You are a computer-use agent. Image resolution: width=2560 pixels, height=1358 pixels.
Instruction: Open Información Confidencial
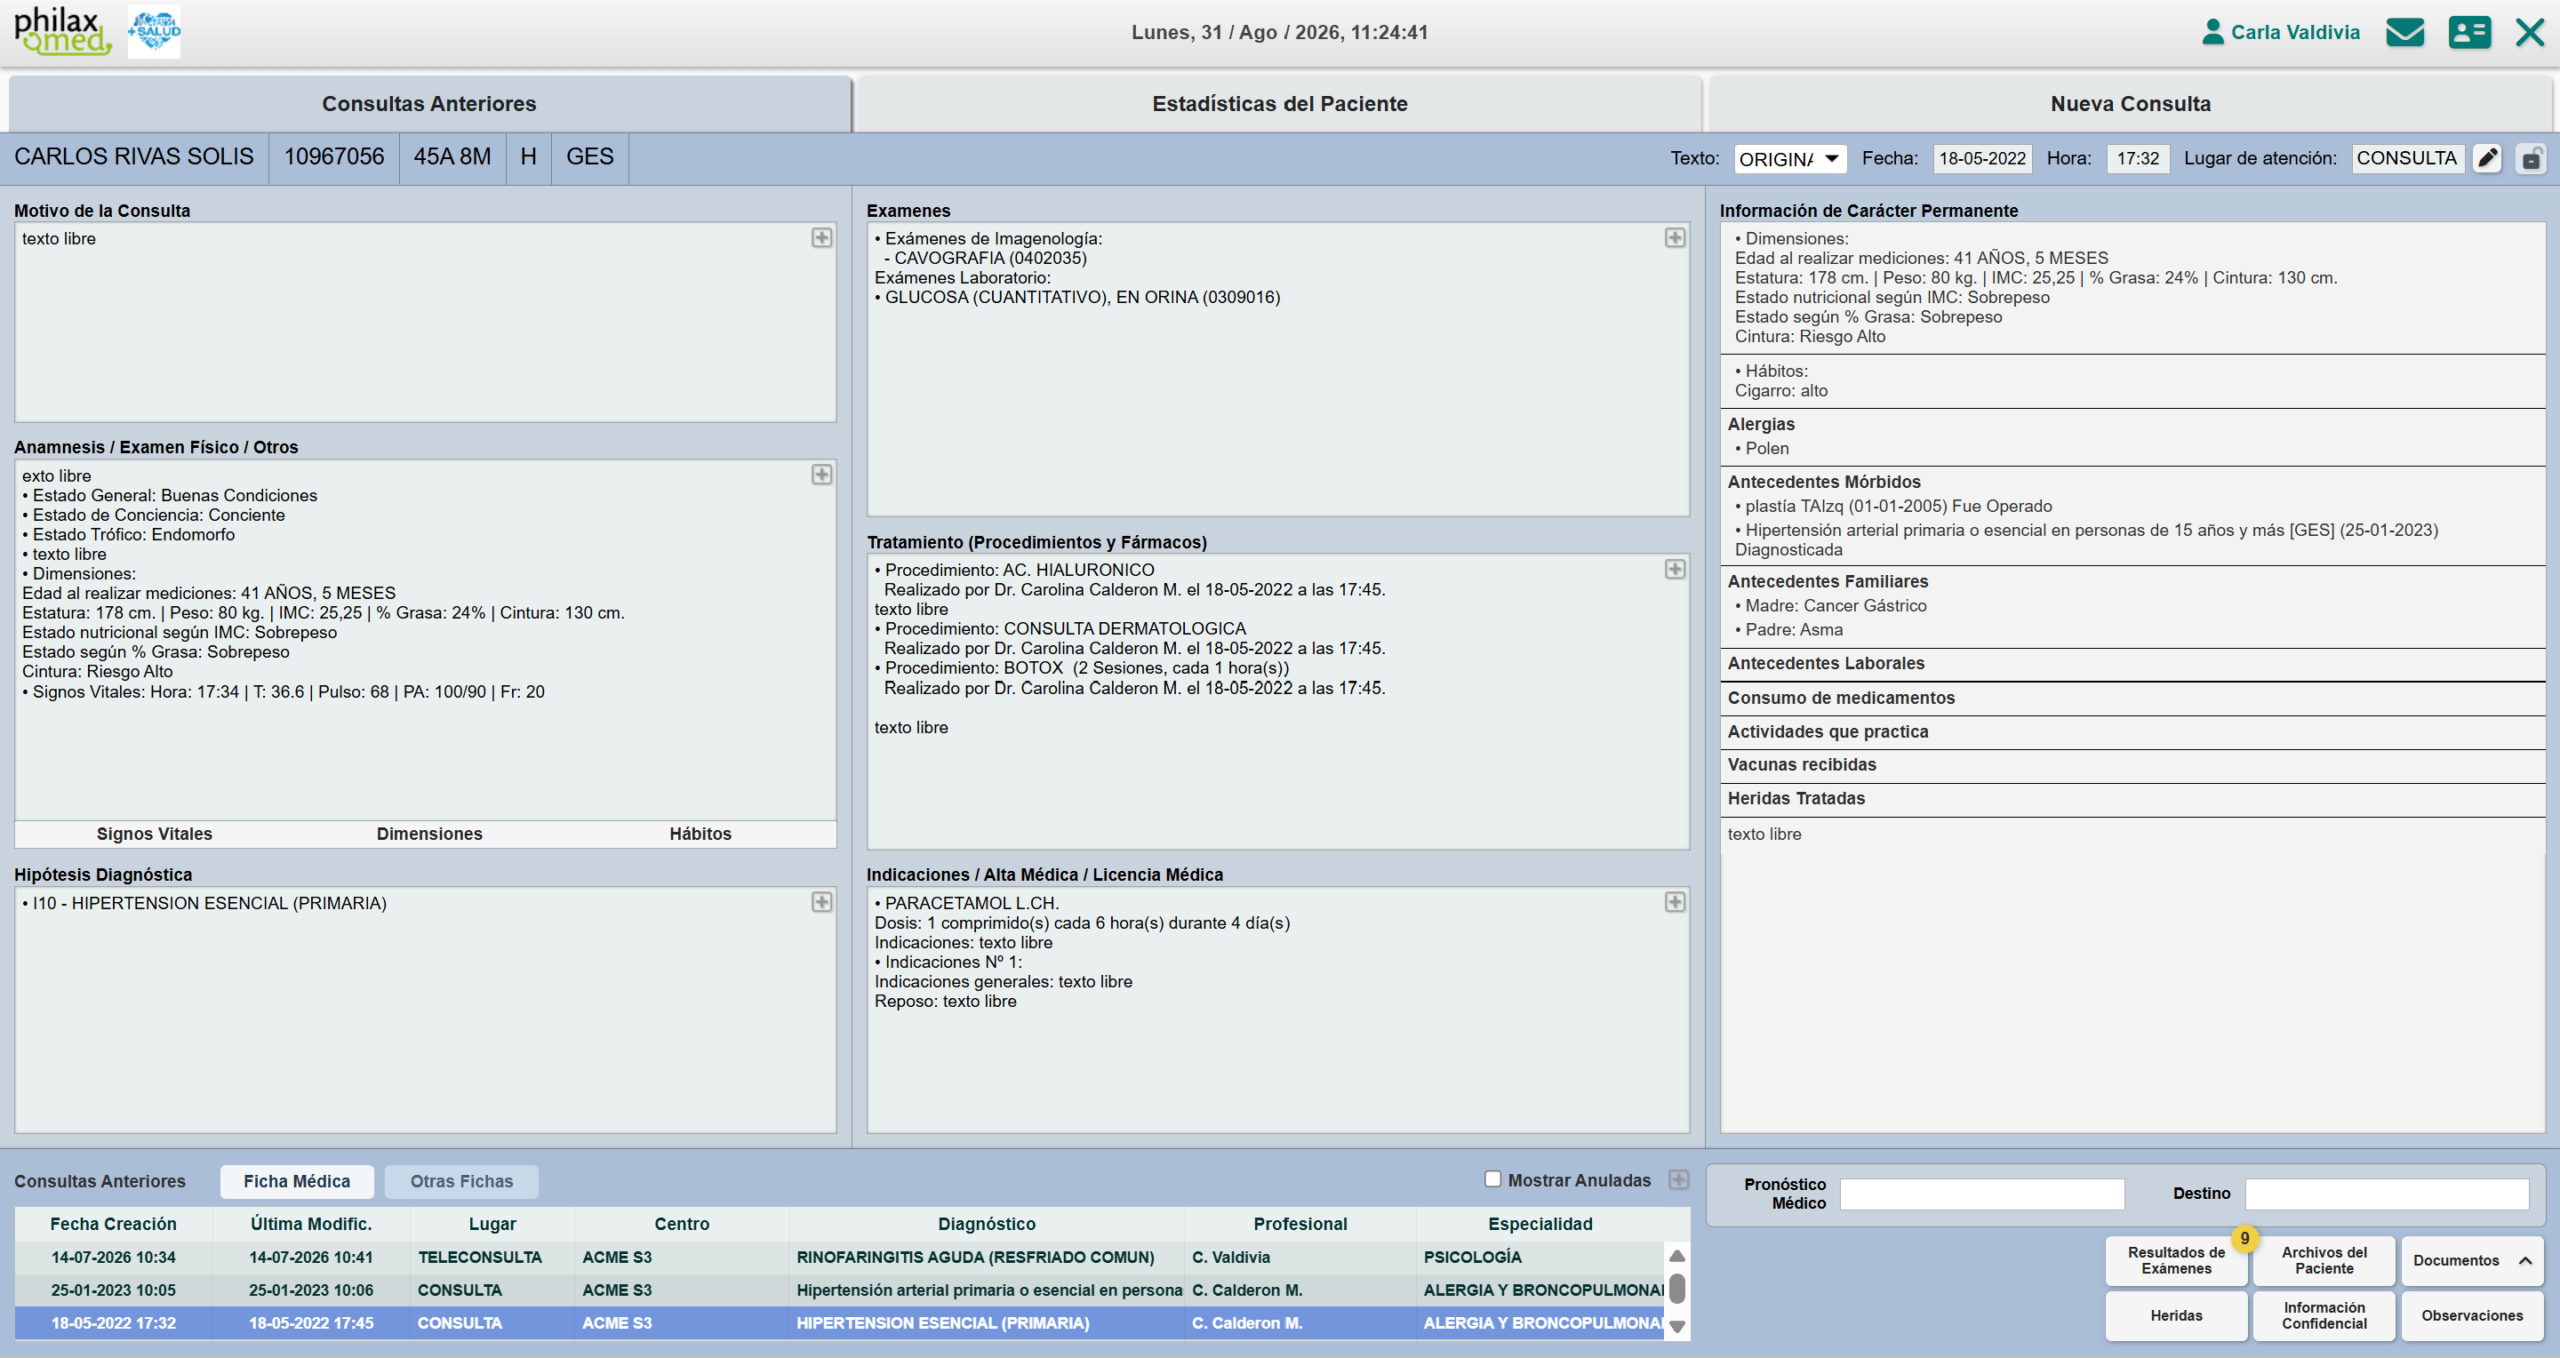2324,1315
